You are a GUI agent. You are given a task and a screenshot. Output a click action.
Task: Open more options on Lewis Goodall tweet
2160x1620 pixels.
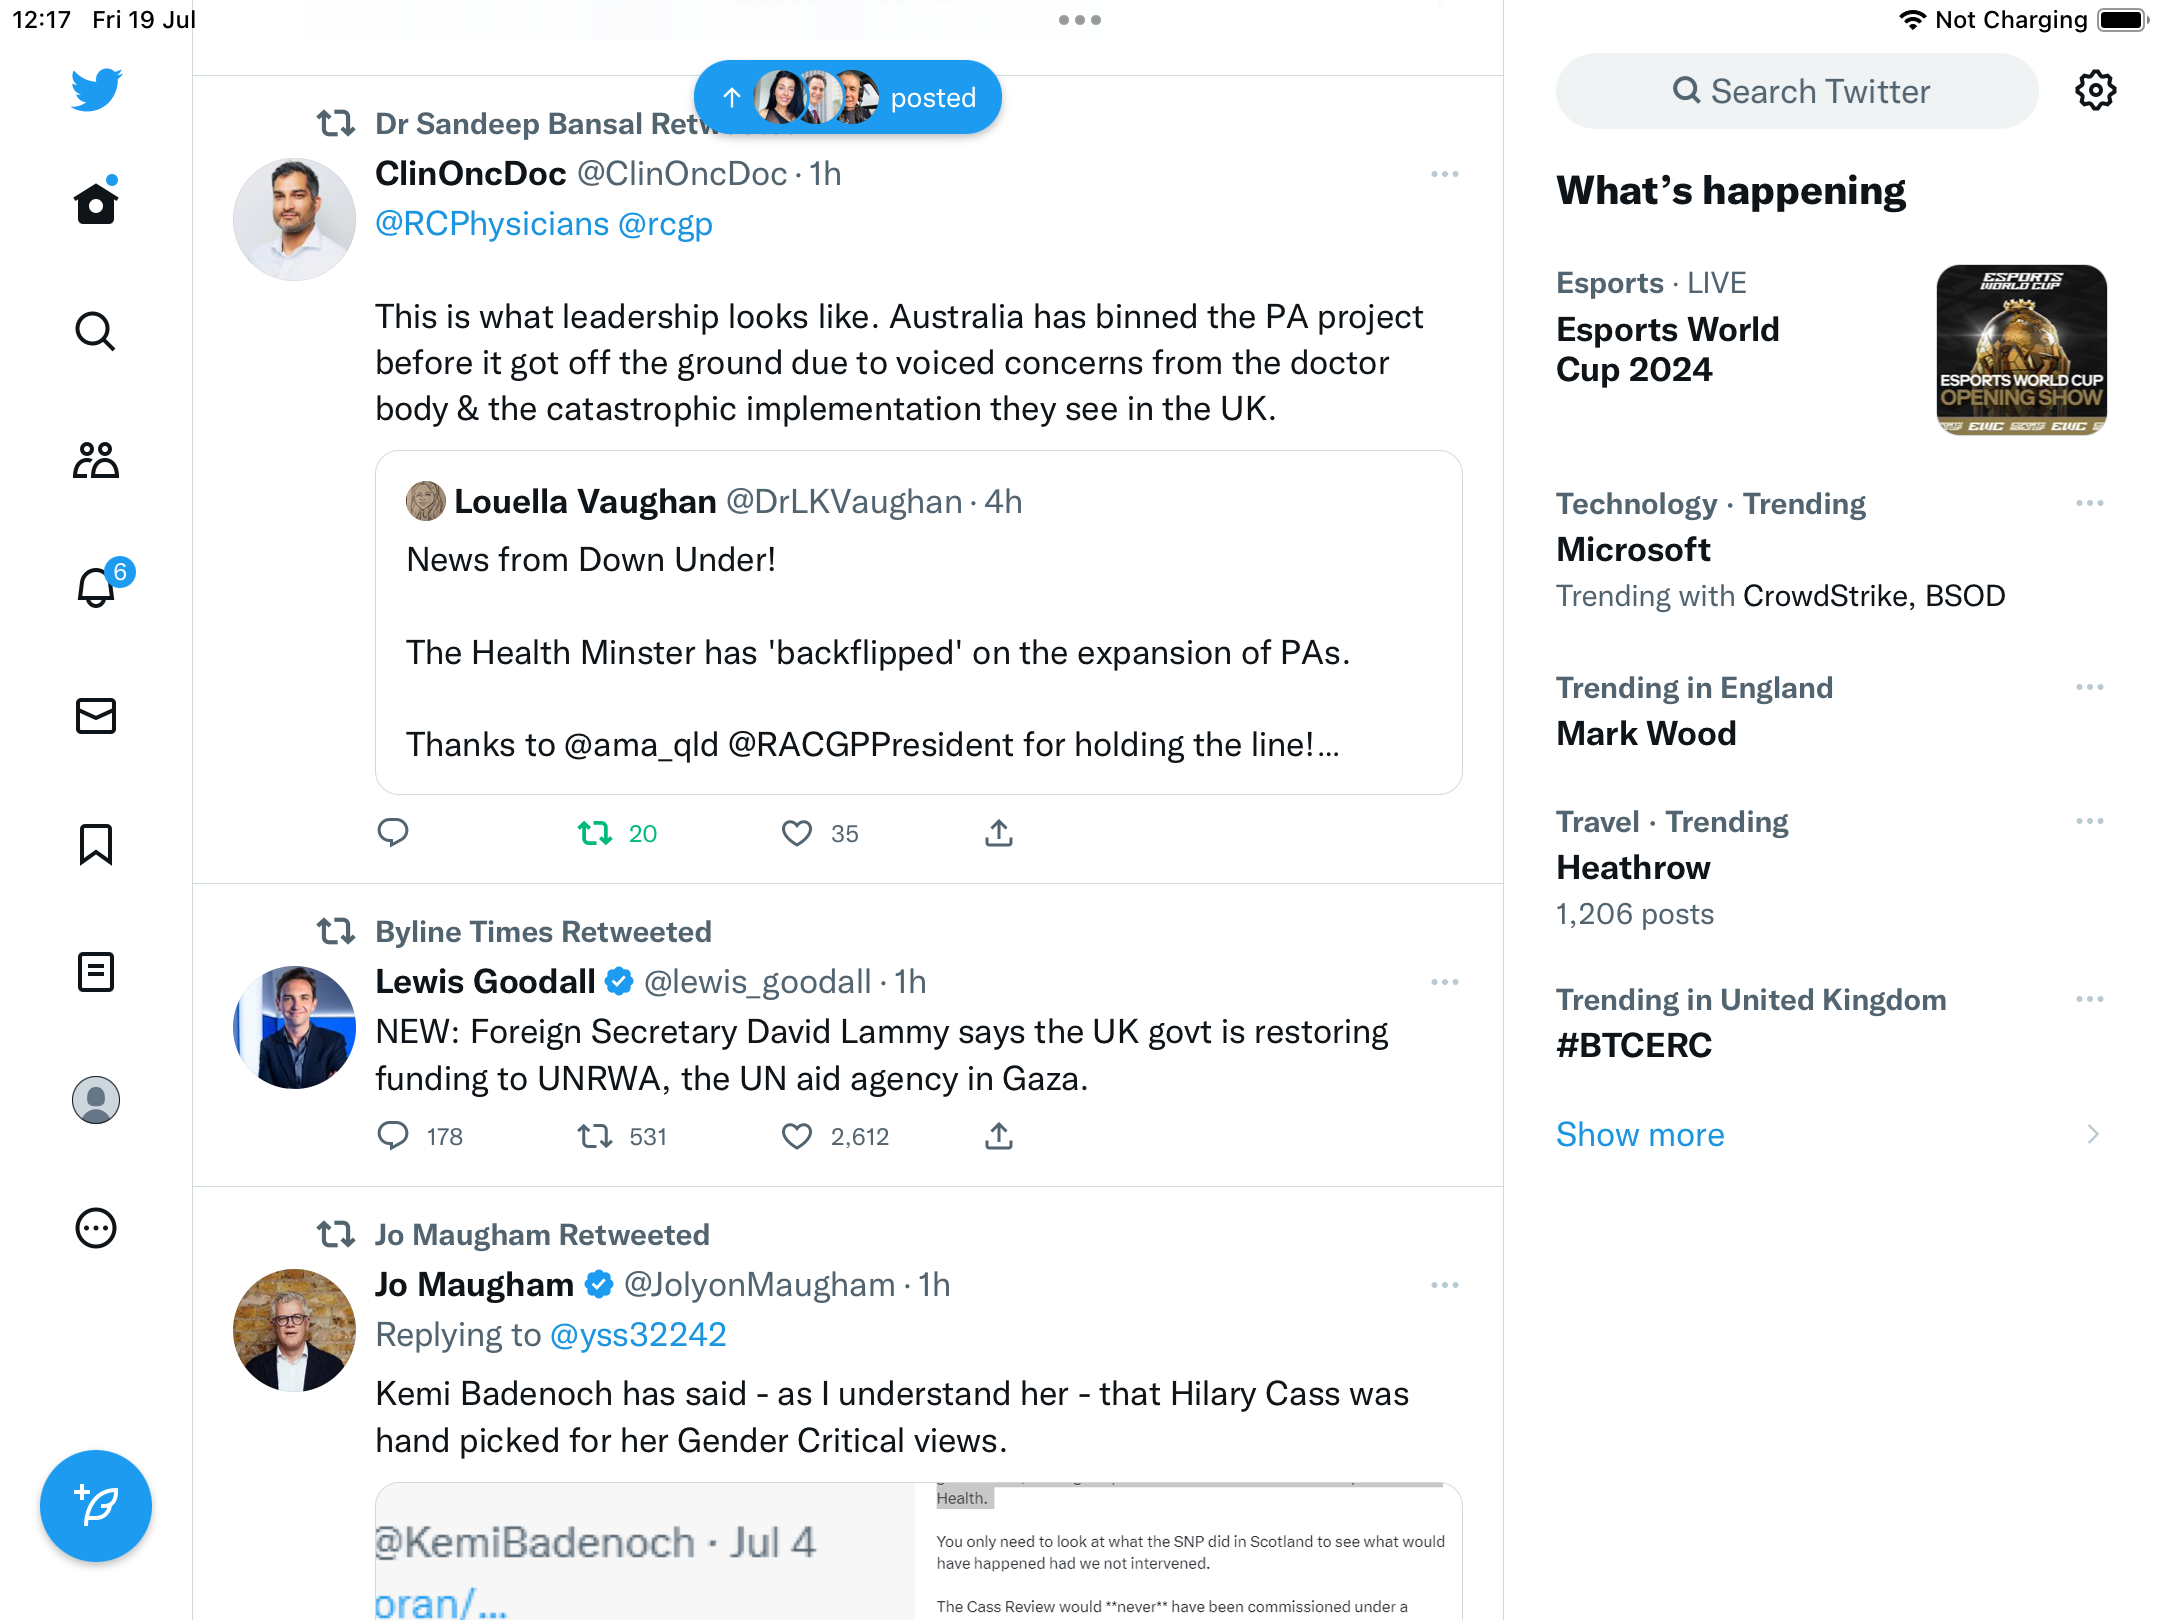pyautogui.click(x=1444, y=982)
